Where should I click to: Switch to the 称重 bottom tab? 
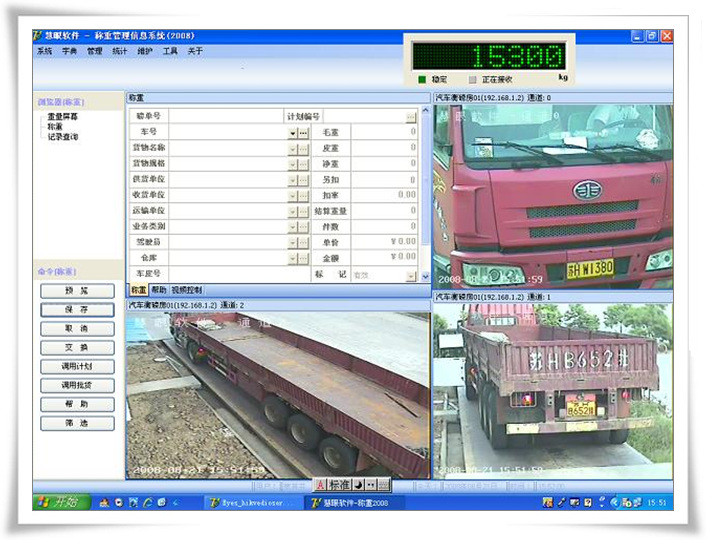[138, 290]
